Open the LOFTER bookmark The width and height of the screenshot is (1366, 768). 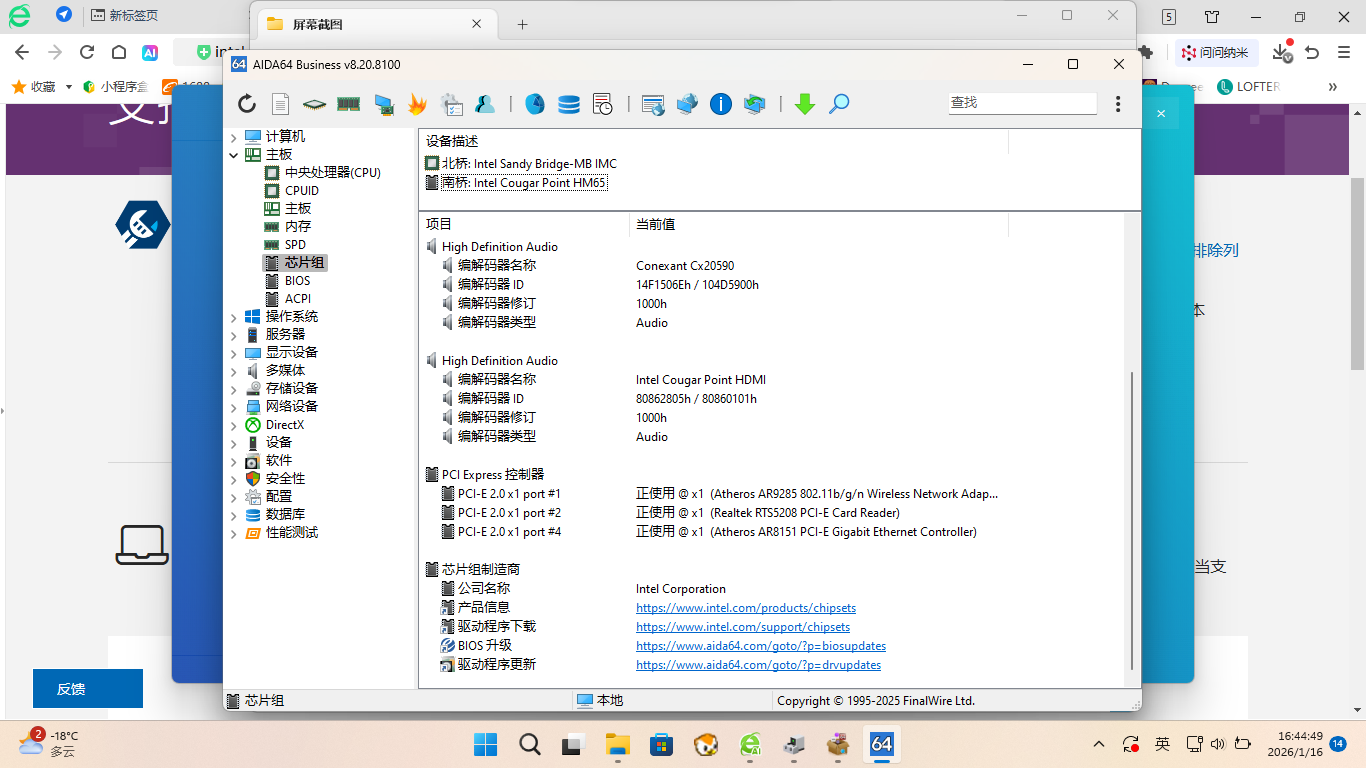coord(1248,87)
